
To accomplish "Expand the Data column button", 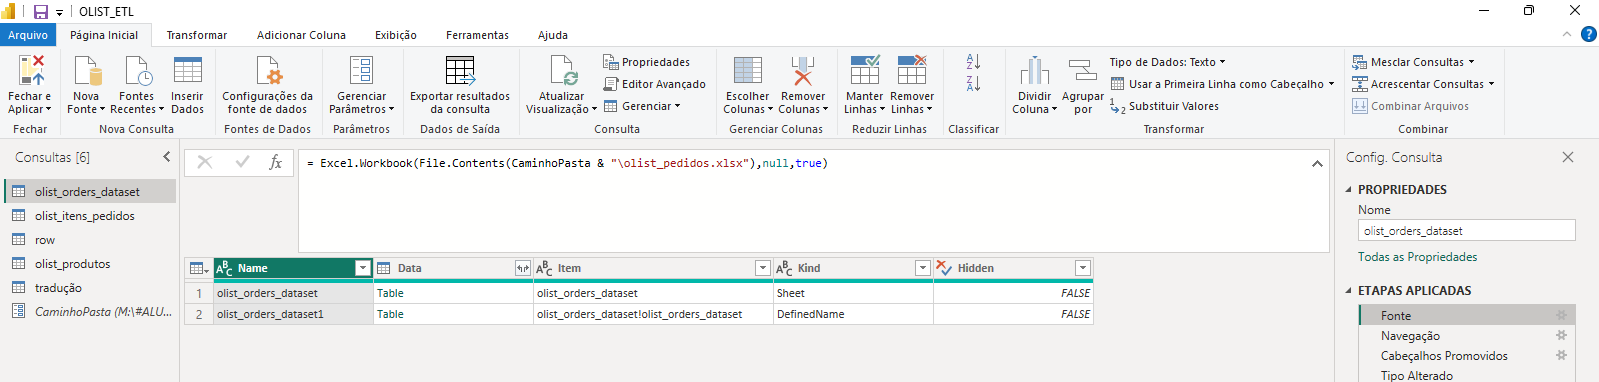I will click(522, 268).
